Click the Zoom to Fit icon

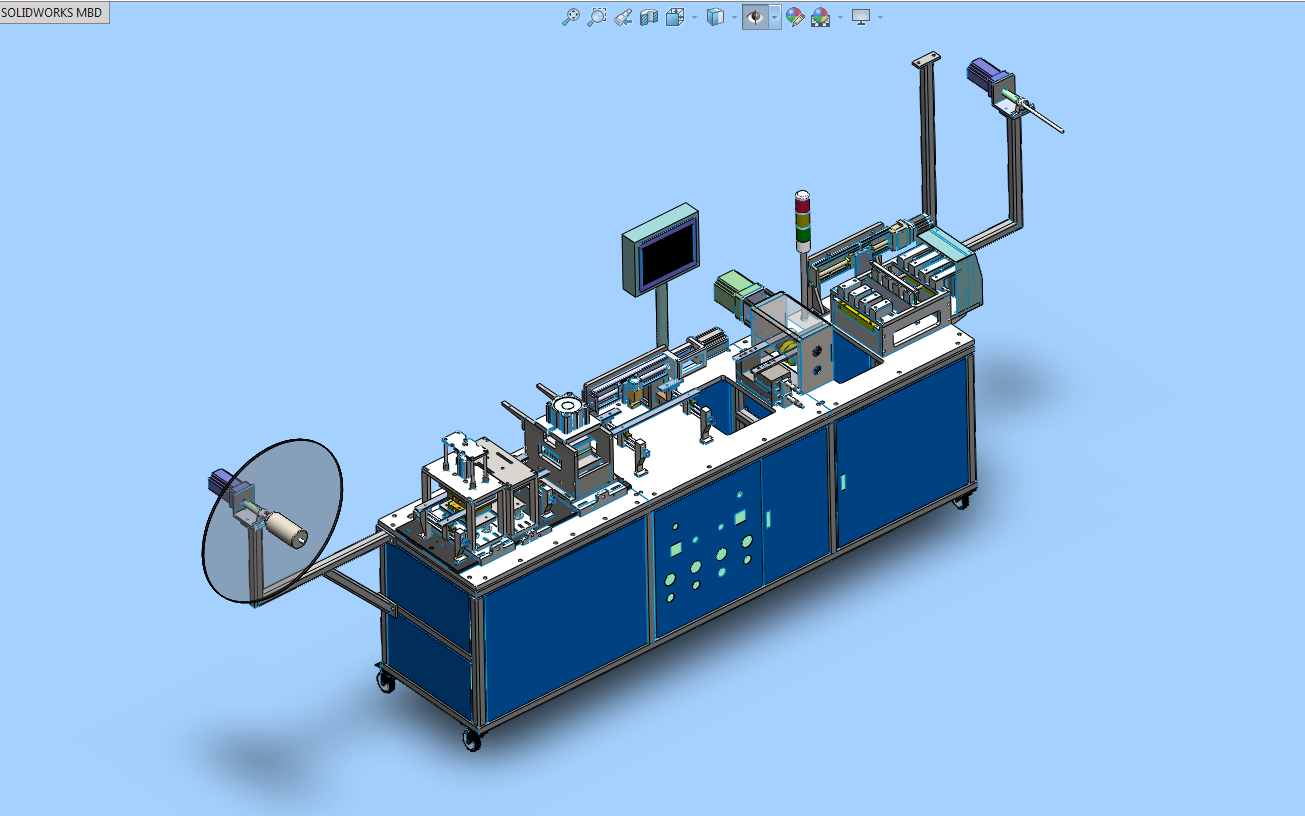[x=571, y=17]
